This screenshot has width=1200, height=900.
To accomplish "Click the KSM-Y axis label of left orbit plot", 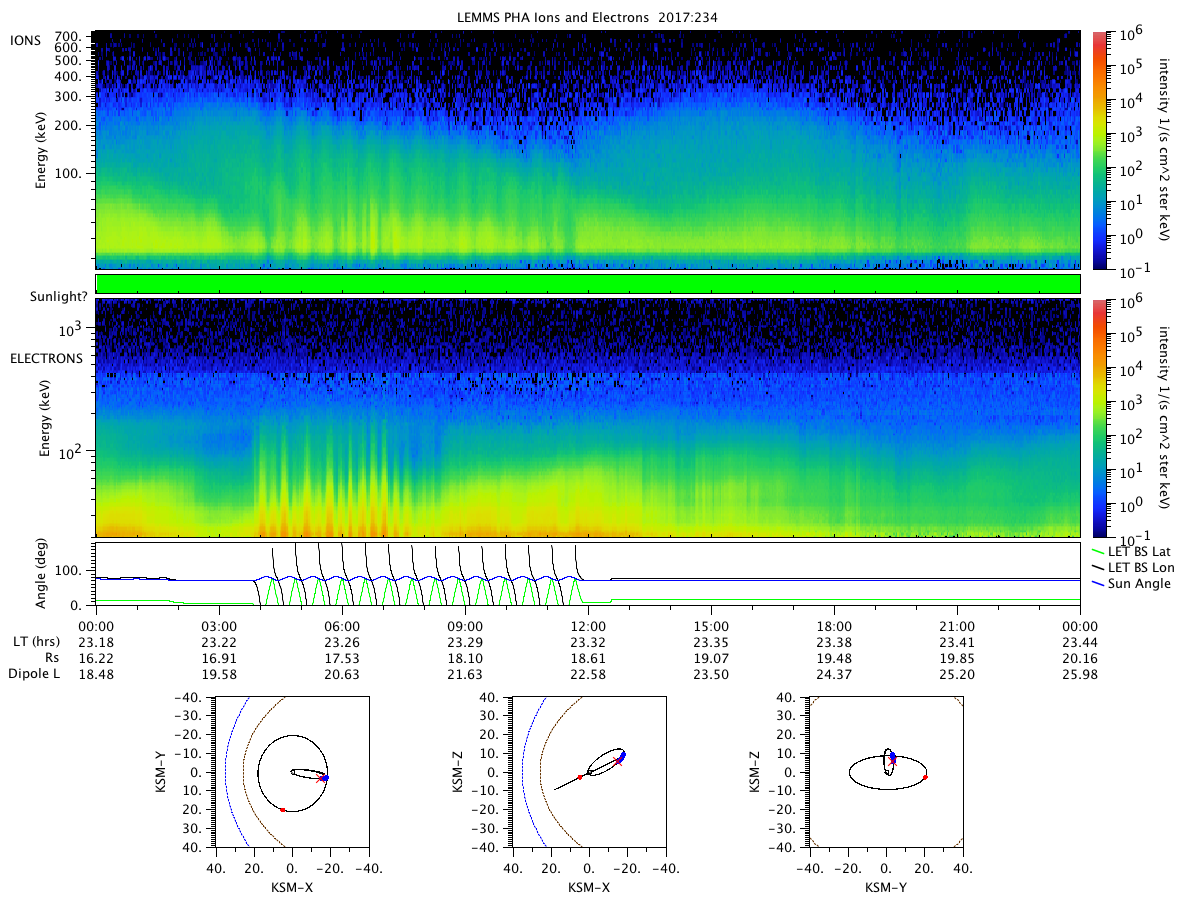I will (x=162, y=771).
